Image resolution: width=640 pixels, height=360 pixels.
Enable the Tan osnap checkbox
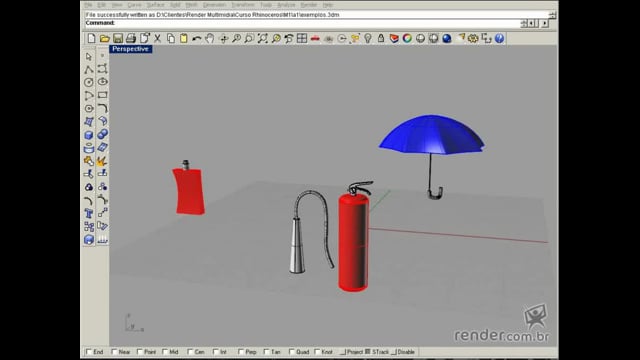coord(267,352)
